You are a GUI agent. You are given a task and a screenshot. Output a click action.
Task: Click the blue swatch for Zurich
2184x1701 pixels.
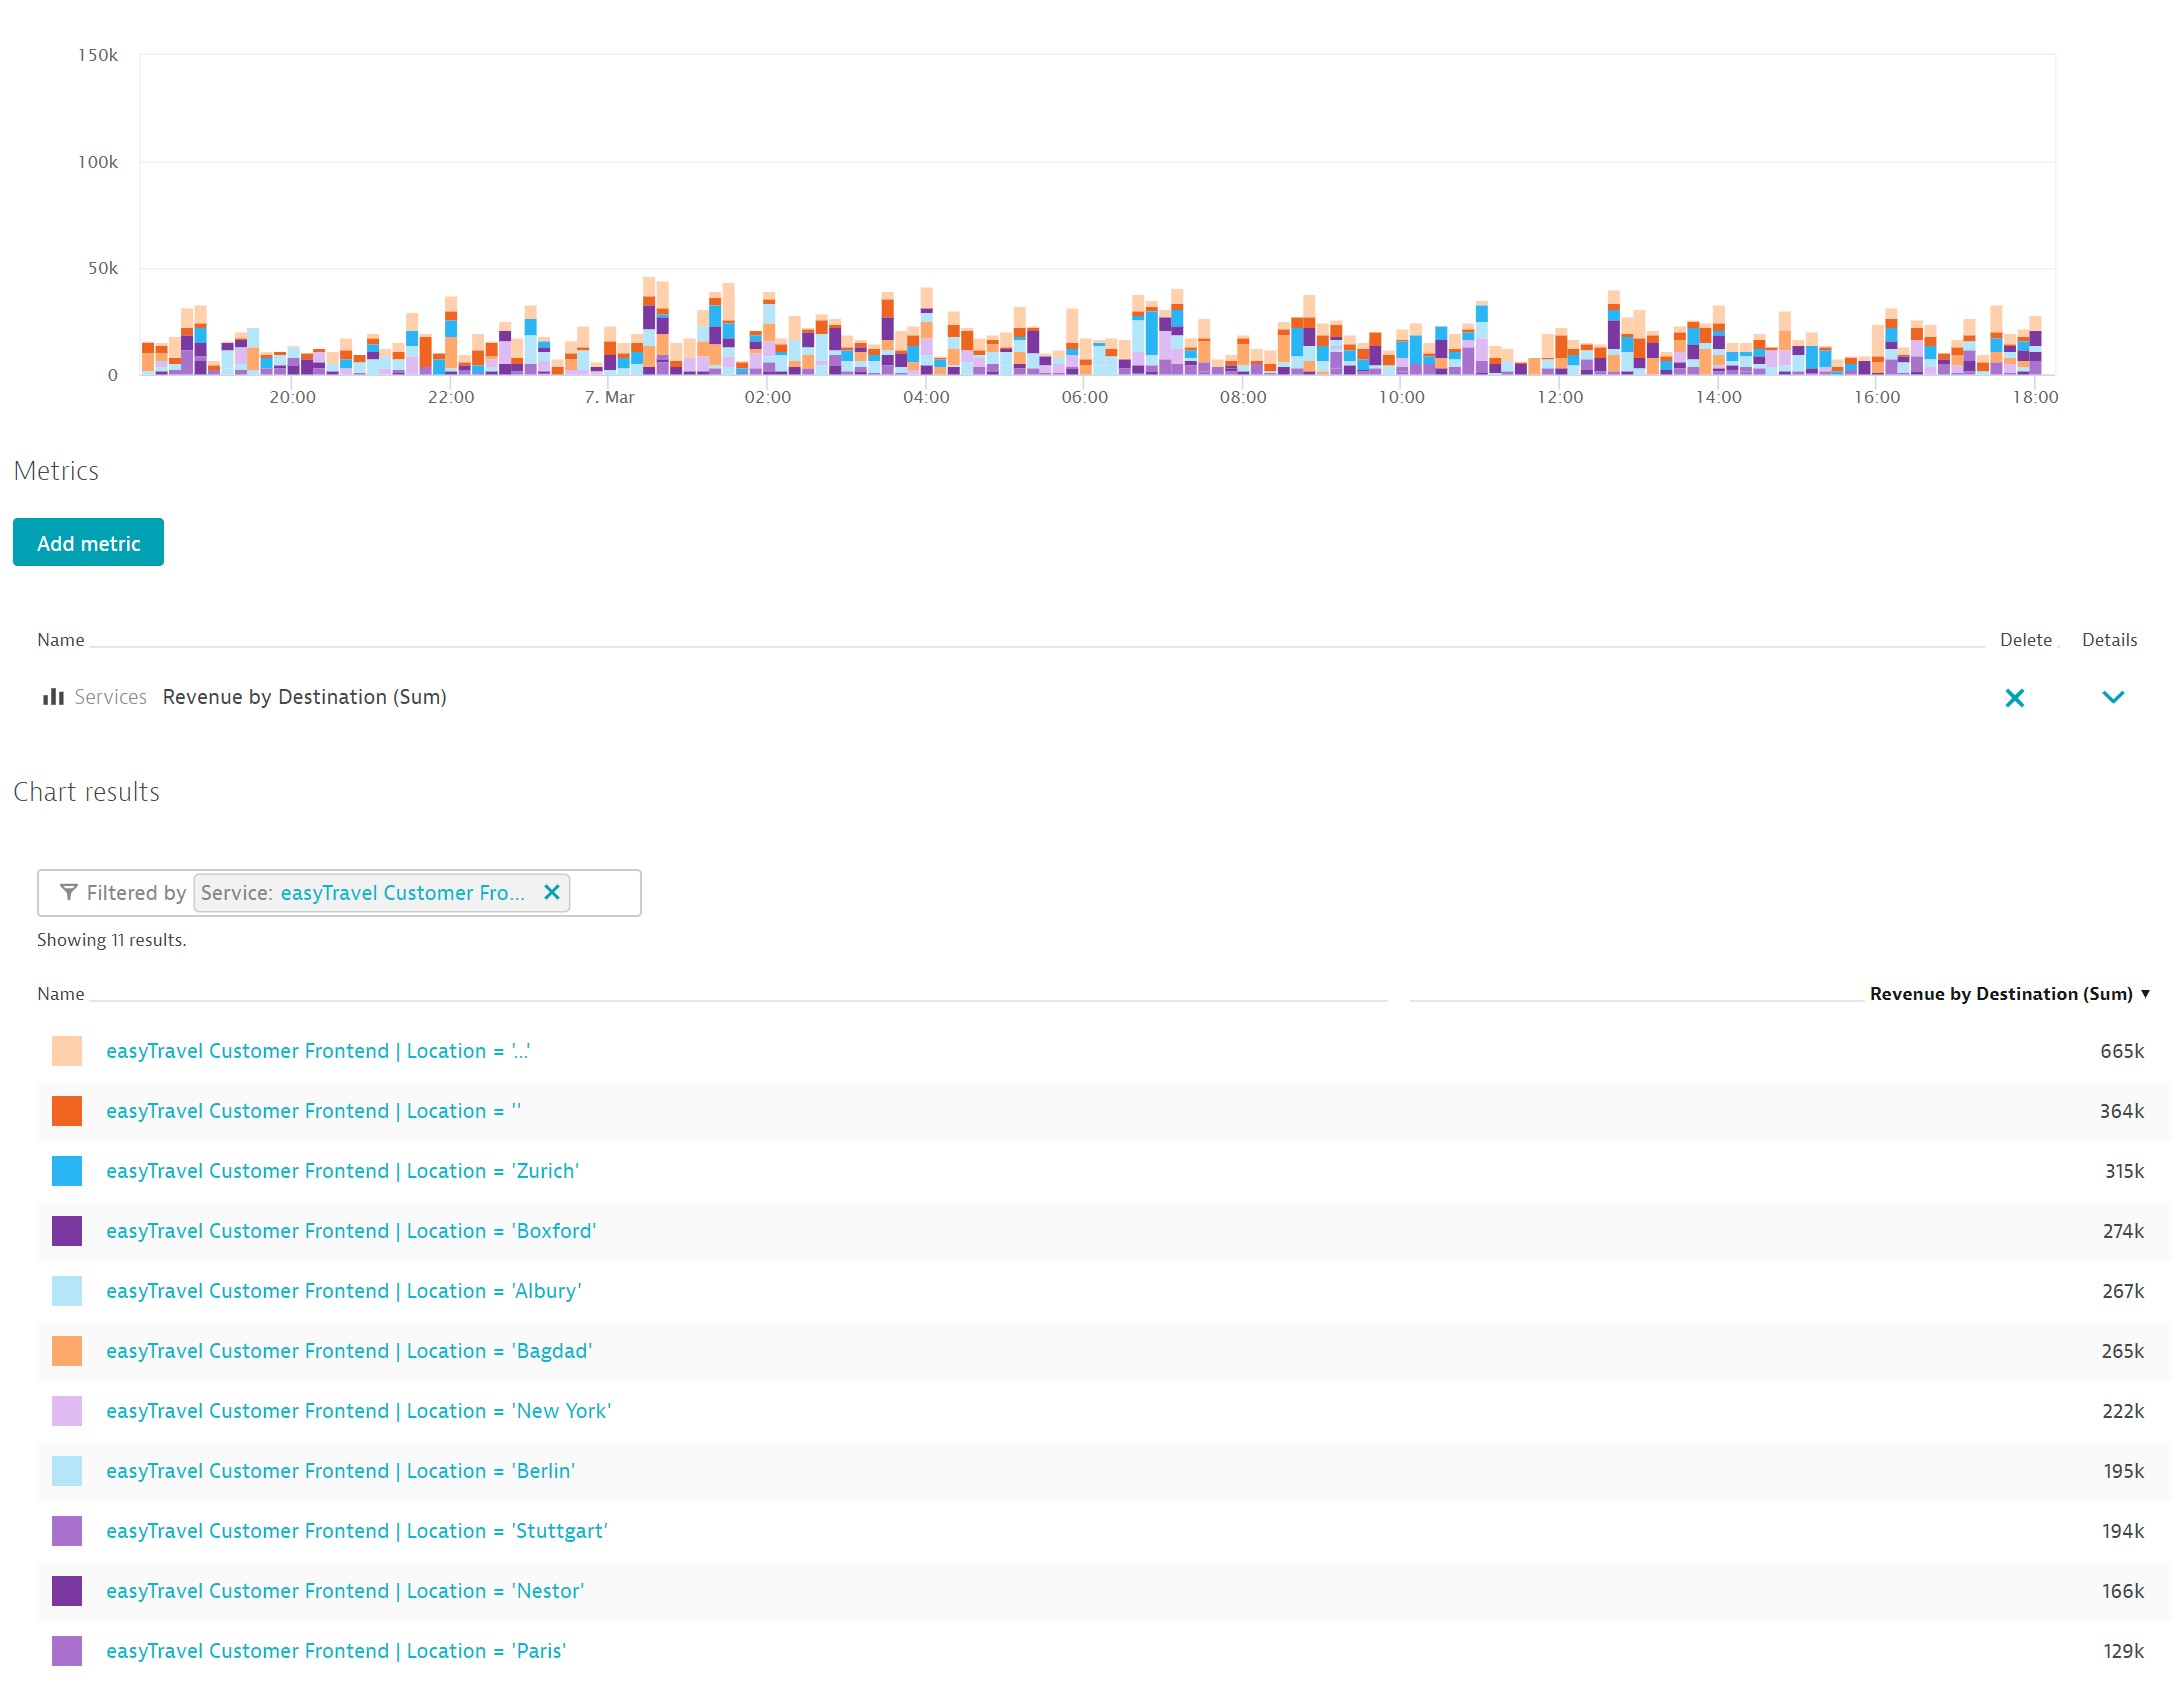click(x=67, y=1171)
